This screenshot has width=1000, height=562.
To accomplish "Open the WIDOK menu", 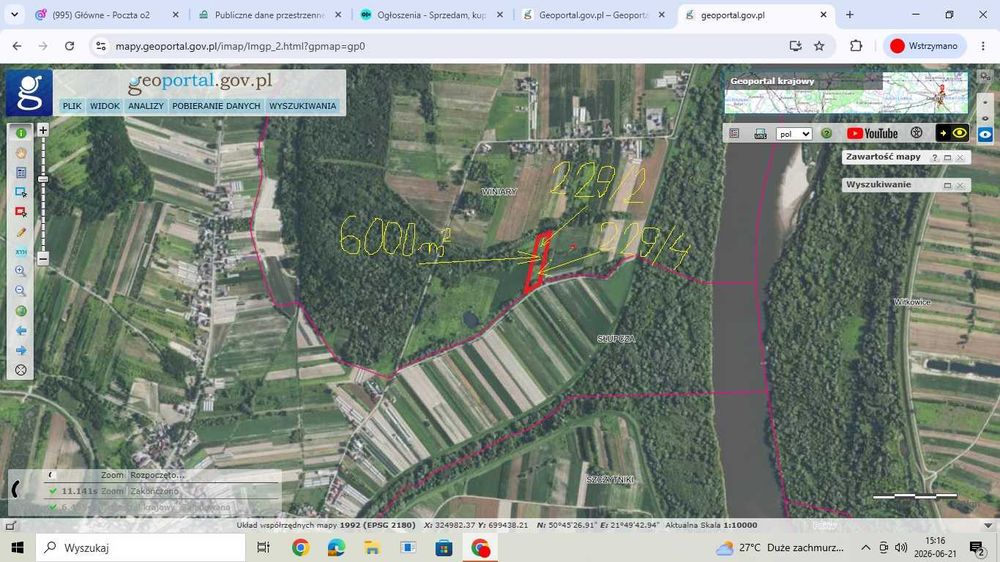I will pos(105,106).
